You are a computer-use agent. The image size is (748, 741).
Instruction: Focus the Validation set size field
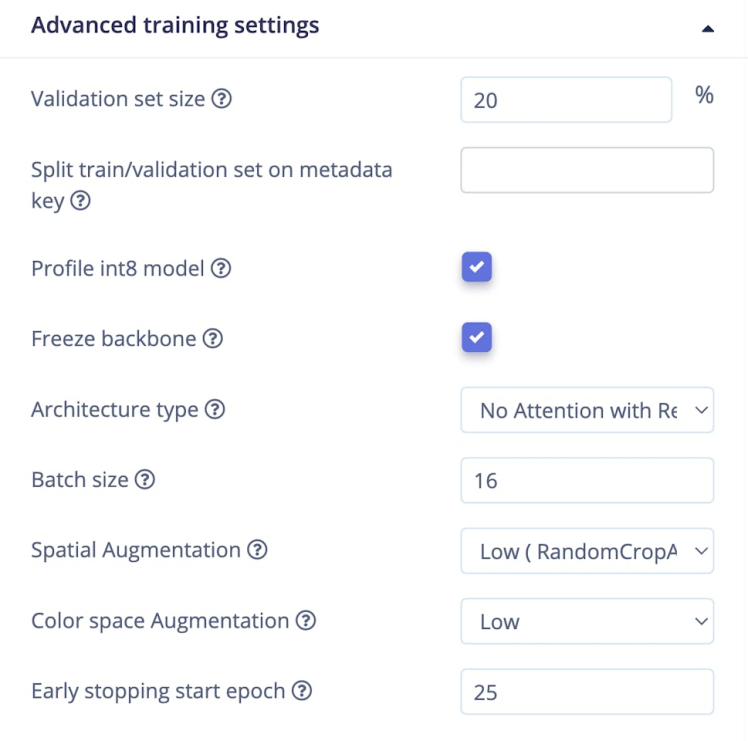(566, 100)
